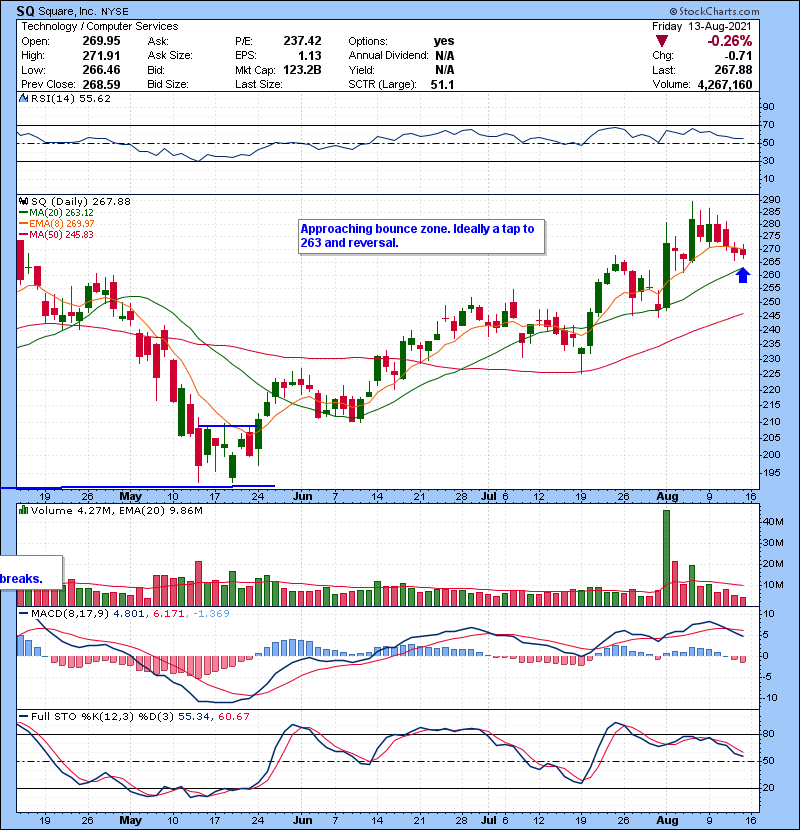Click the High value 271.91
Screen dimensions: 800x830
[x=101, y=55]
